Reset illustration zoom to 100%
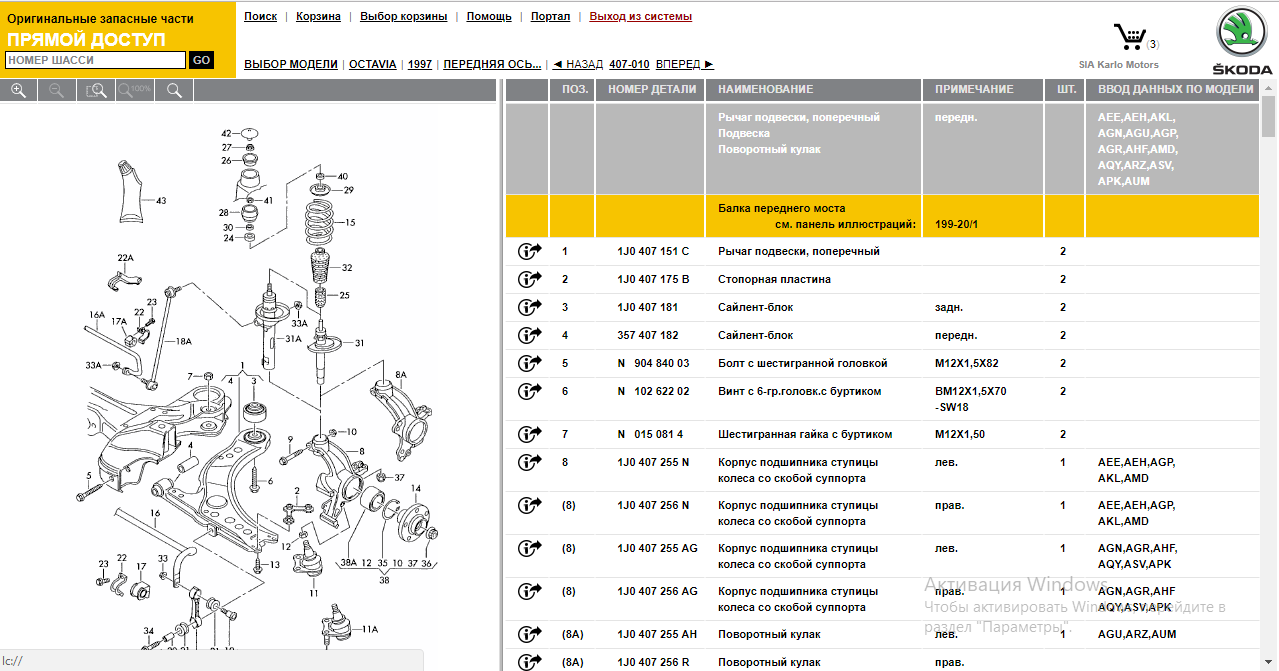The height and width of the screenshot is (671, 1279). 135,90
